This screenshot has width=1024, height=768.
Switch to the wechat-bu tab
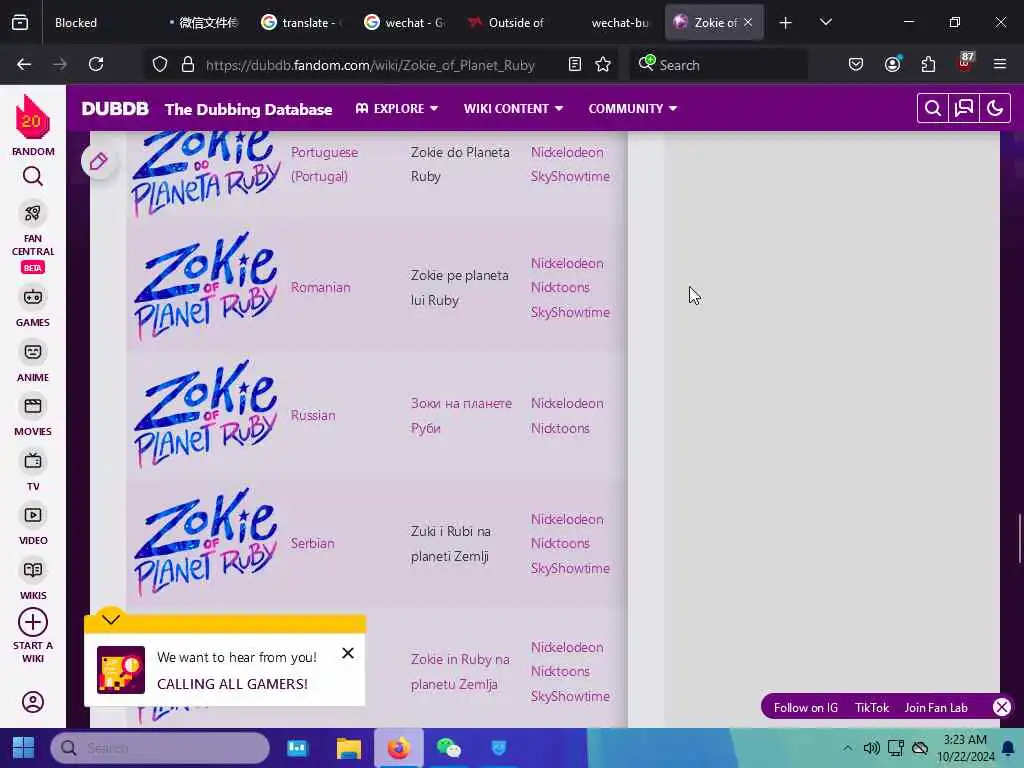pyautogui.click(x=613, y=23)
